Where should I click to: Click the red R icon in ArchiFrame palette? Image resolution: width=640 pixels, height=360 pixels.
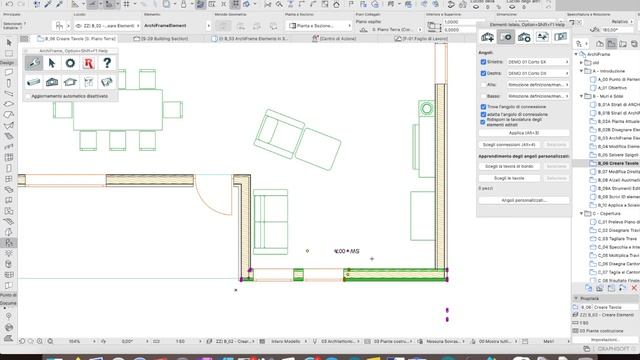[x=89, y=63]
